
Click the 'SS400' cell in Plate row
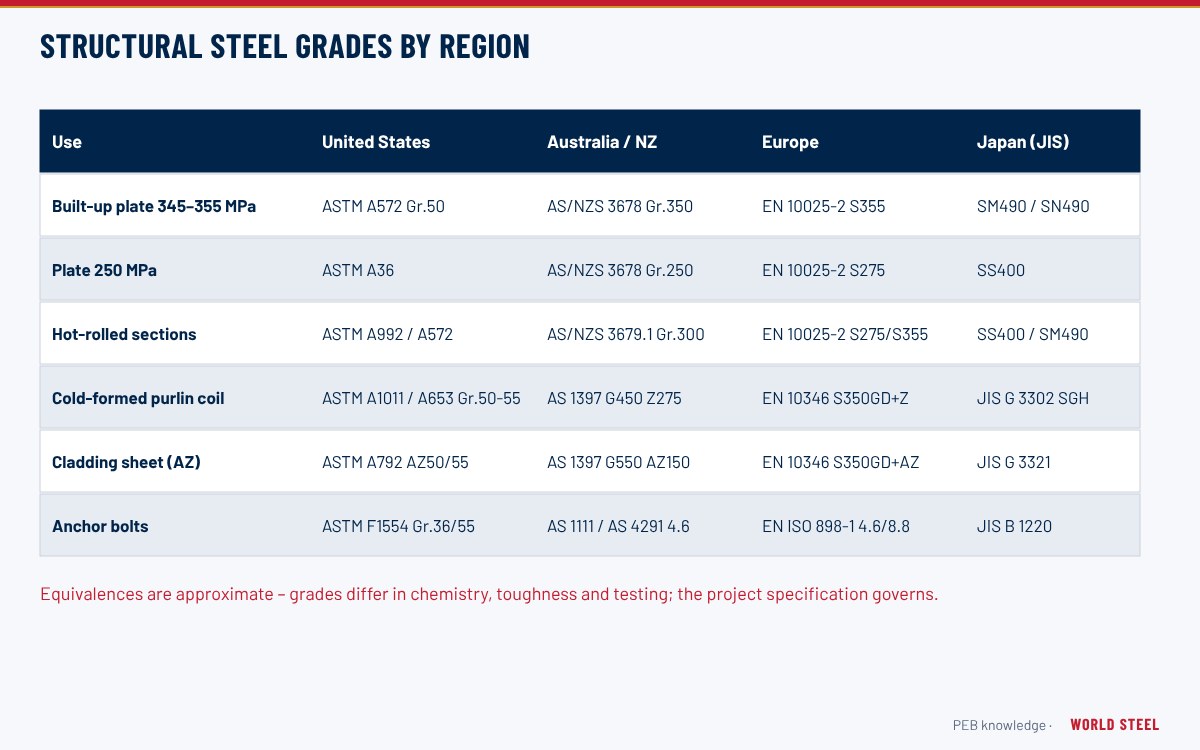(x=1001, y=270)
